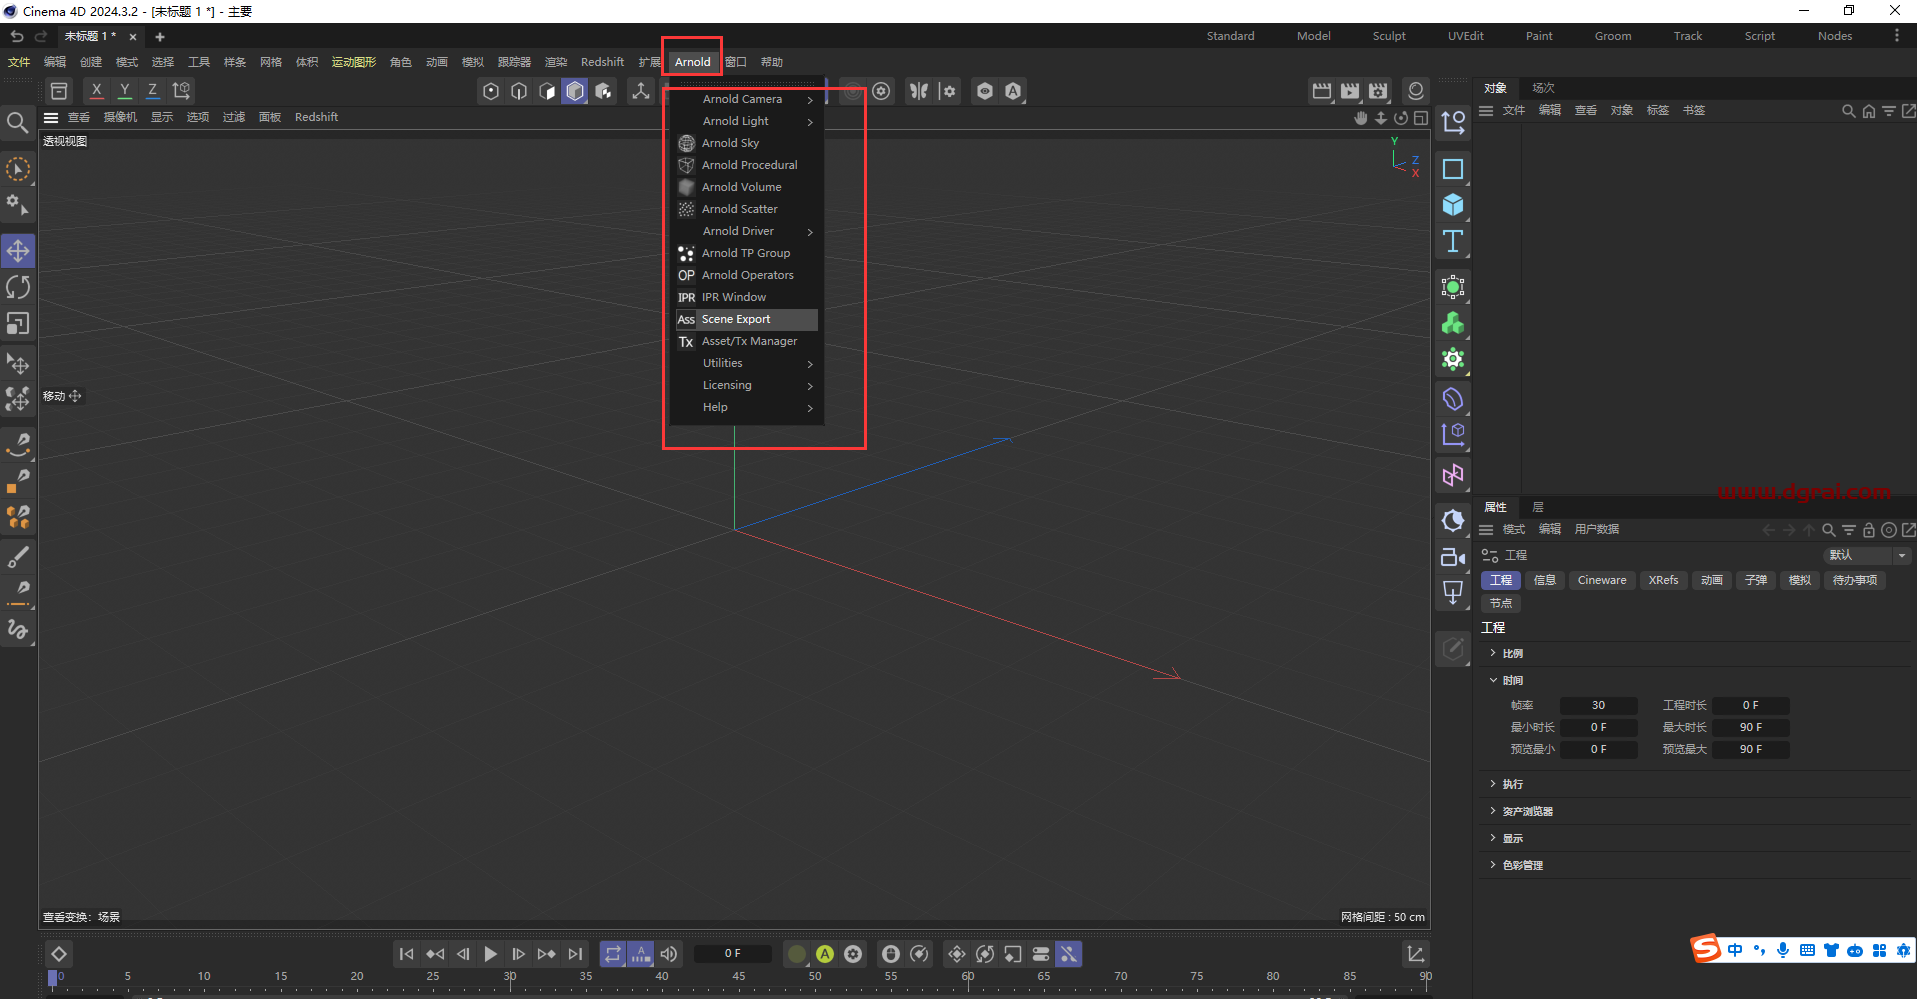Toggle the attribute panel lock icon

click(1868, 530)
